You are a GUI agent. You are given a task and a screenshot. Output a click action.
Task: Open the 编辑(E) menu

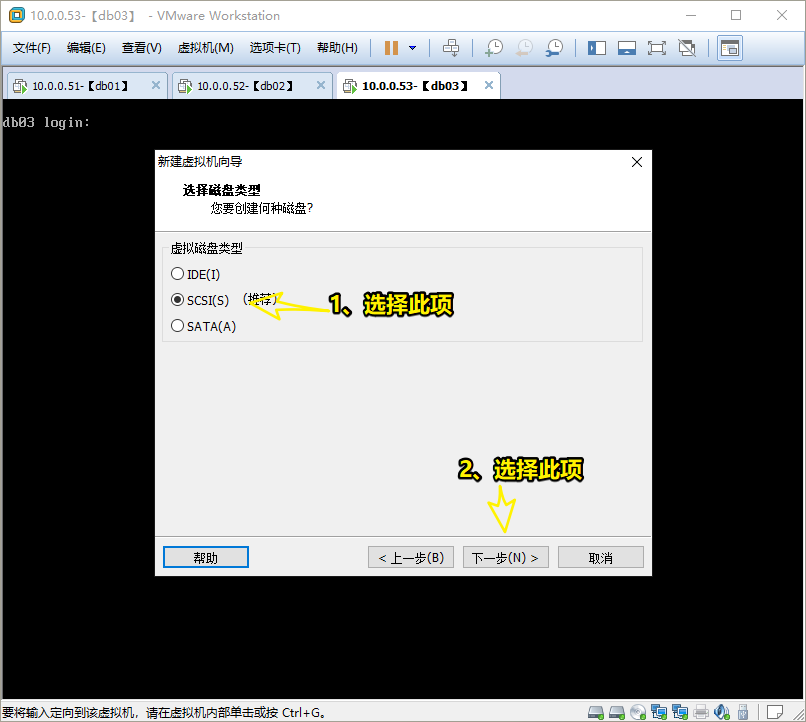pos(86,48)
